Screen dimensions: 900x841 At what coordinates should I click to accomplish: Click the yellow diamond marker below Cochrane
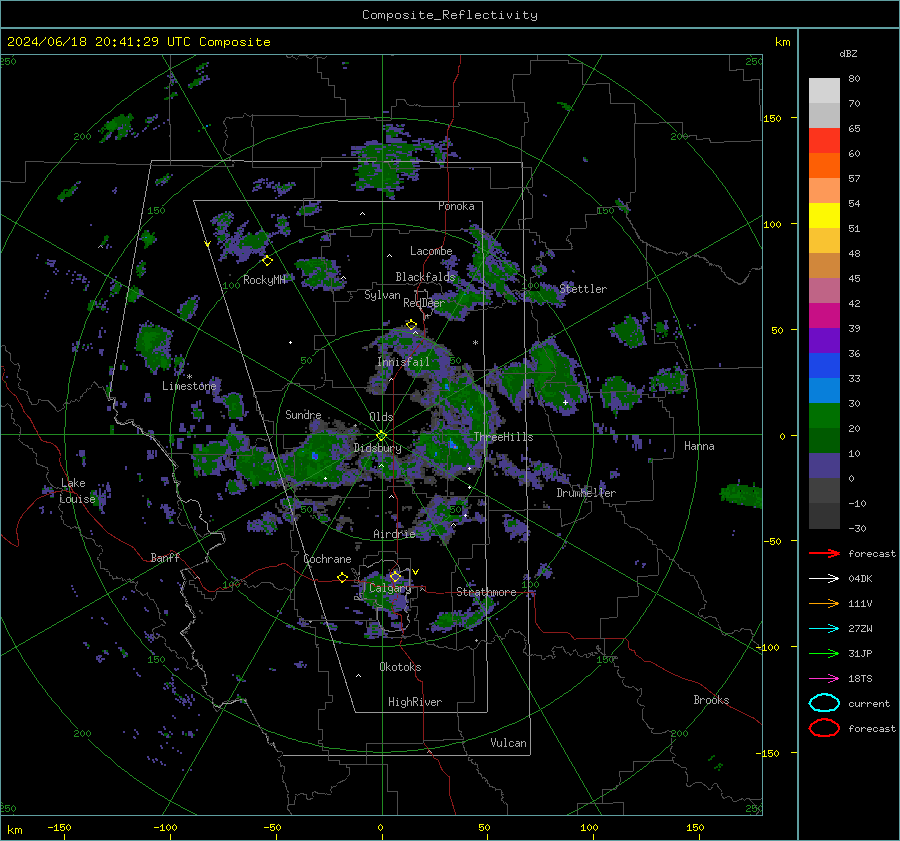(343, 577)
